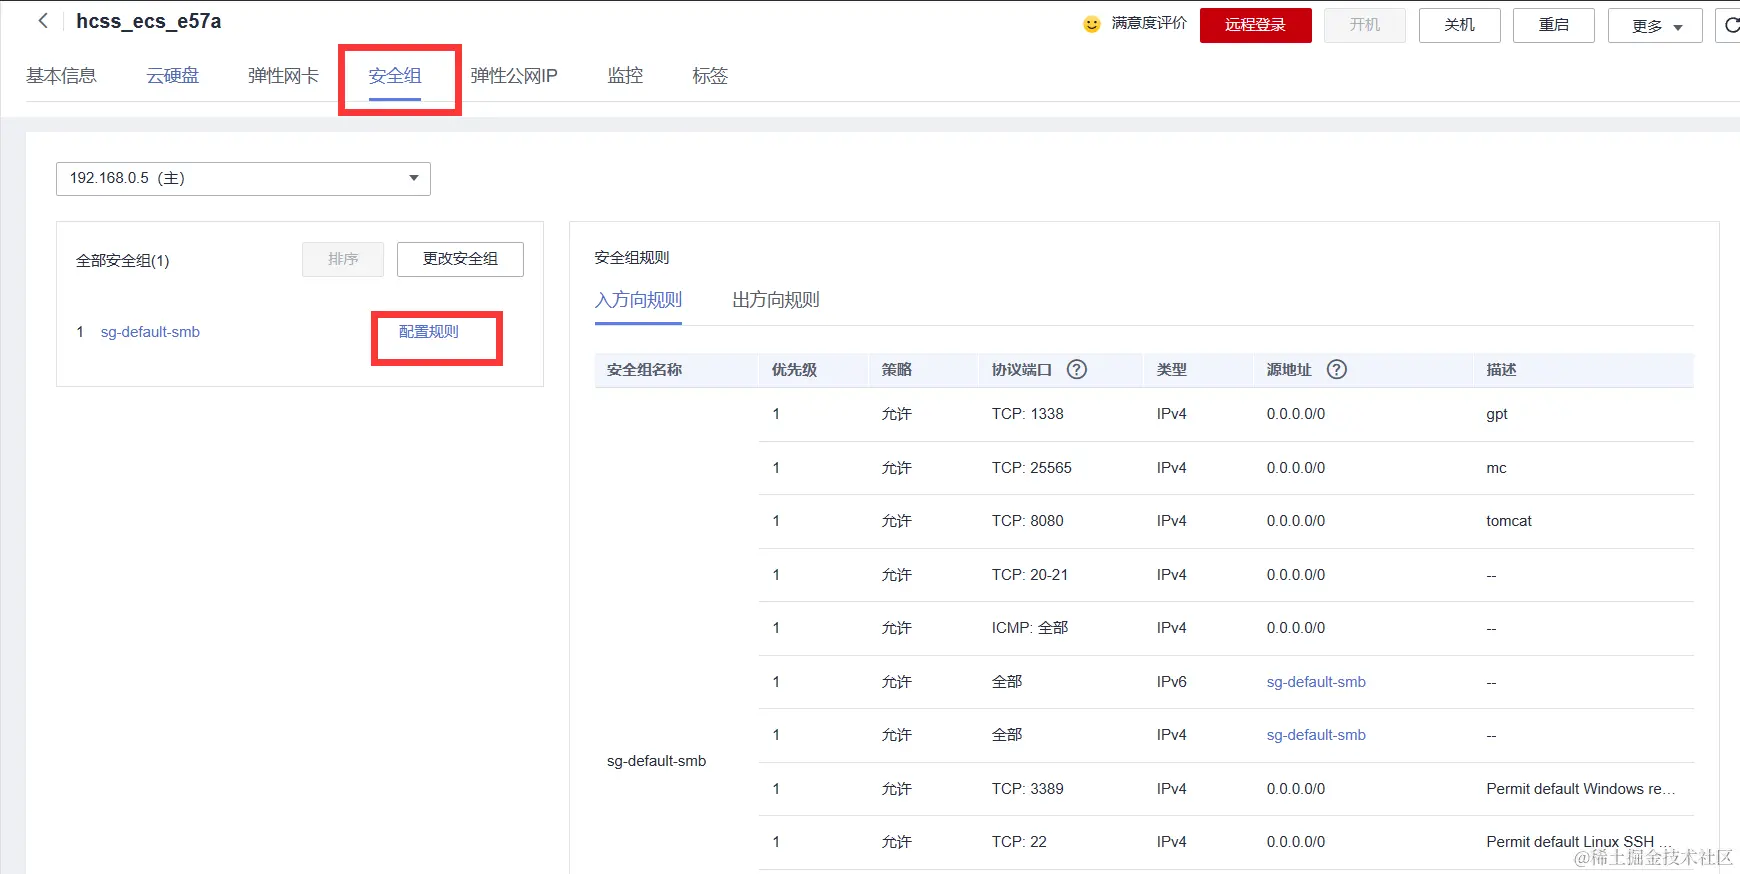Click the 安全组规则 heading
Screen dimensions: 1740x874
[632, 257]
